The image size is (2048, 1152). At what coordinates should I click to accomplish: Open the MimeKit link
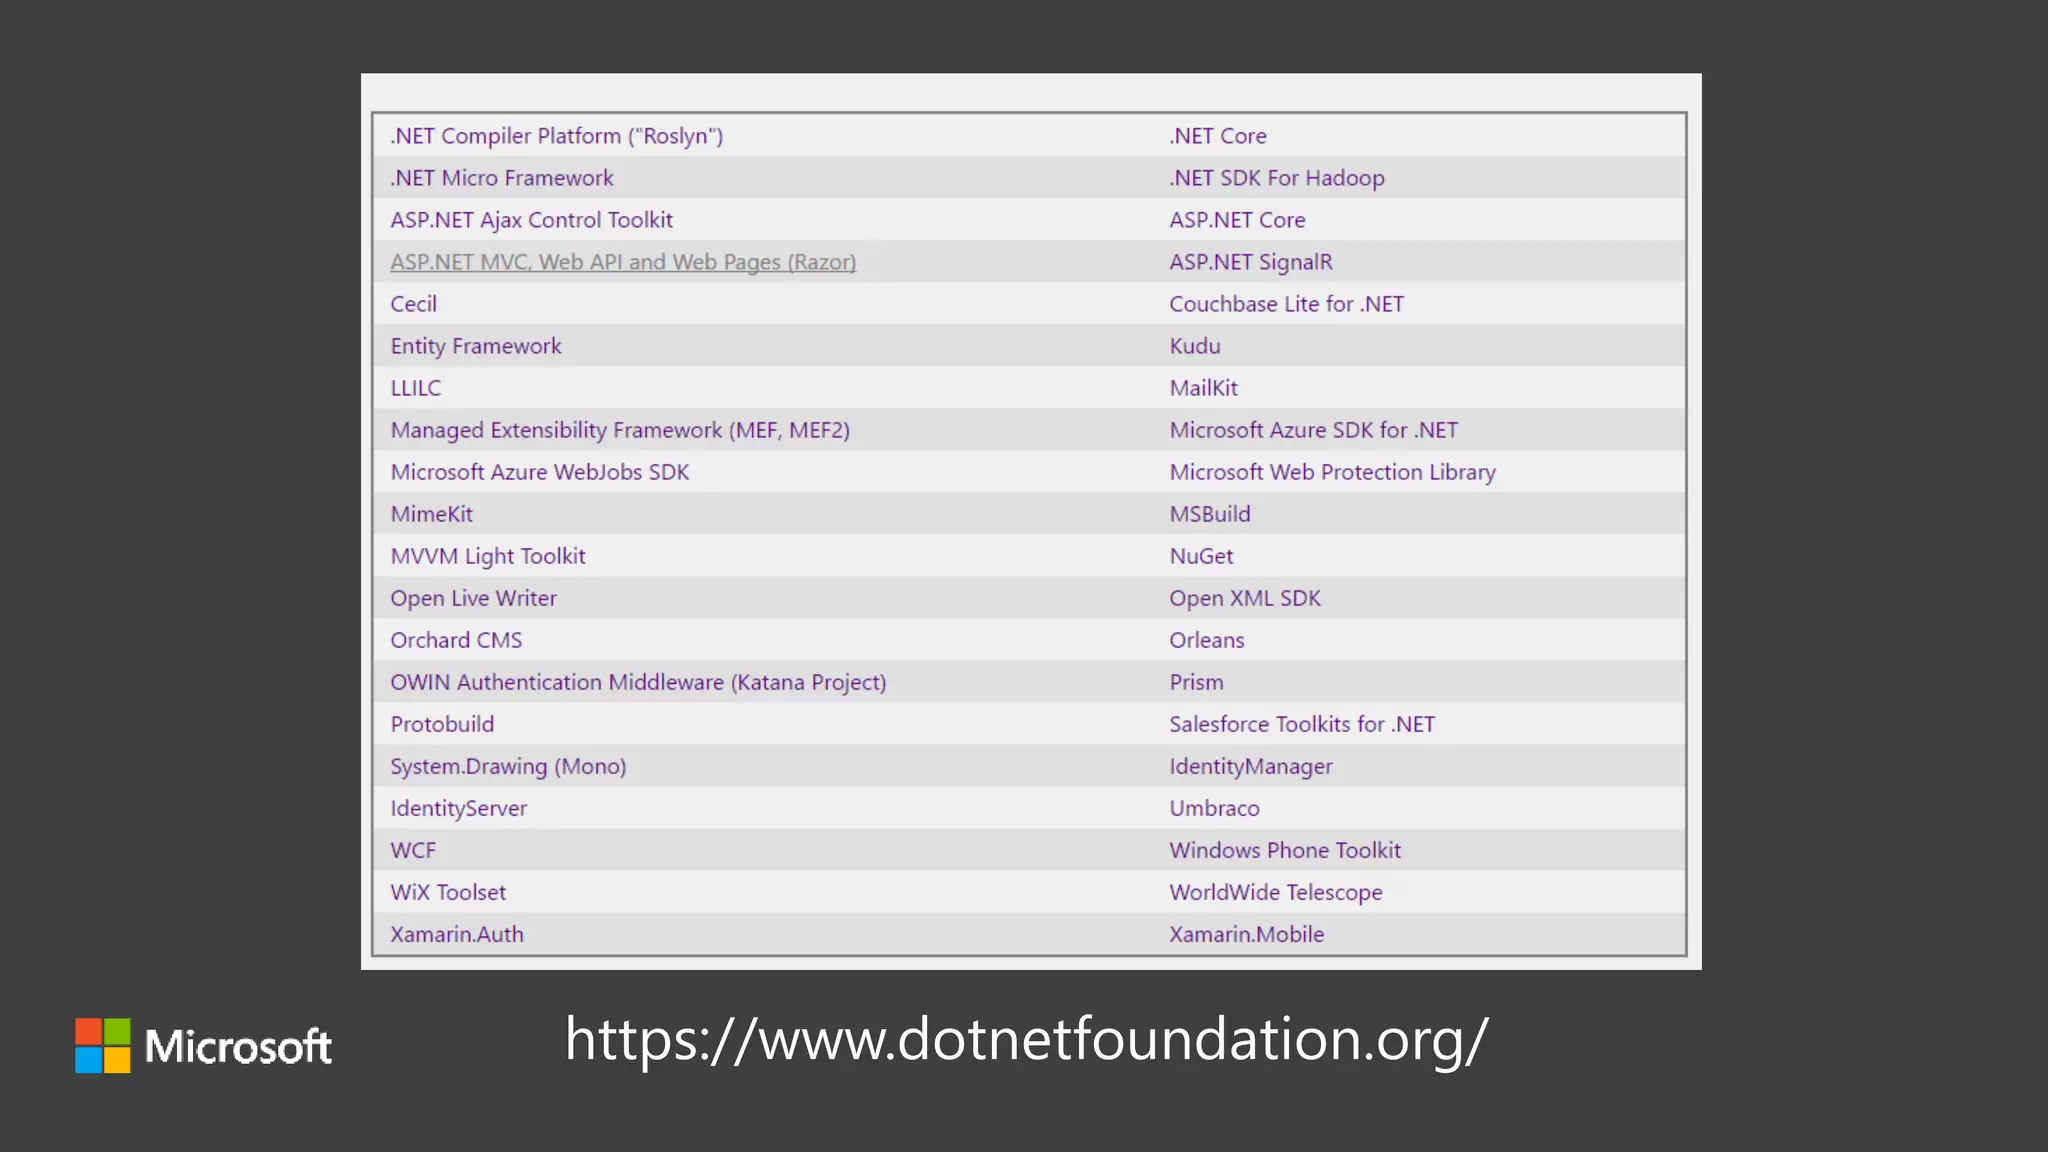point(431,514)
